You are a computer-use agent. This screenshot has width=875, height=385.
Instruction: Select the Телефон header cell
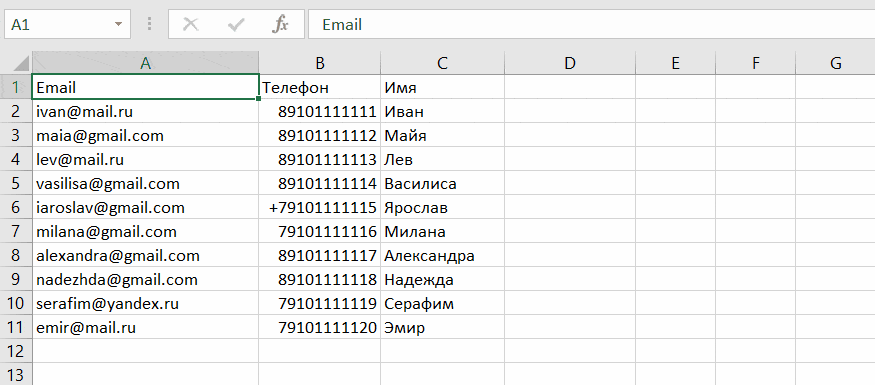pos(320,87)
